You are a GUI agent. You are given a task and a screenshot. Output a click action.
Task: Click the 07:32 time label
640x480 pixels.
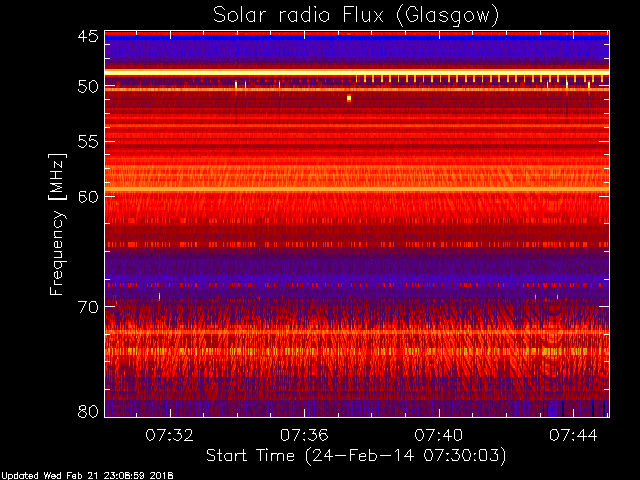(169, 435)
